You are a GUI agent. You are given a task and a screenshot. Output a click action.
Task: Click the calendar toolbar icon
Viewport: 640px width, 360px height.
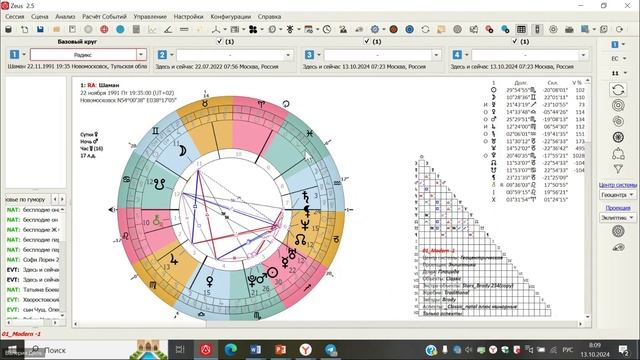[x=309, y=29]
